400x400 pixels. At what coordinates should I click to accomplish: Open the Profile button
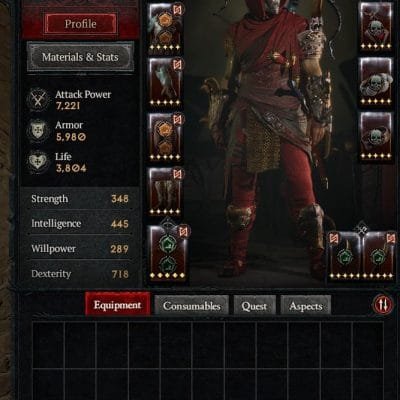tap(80, 24)
